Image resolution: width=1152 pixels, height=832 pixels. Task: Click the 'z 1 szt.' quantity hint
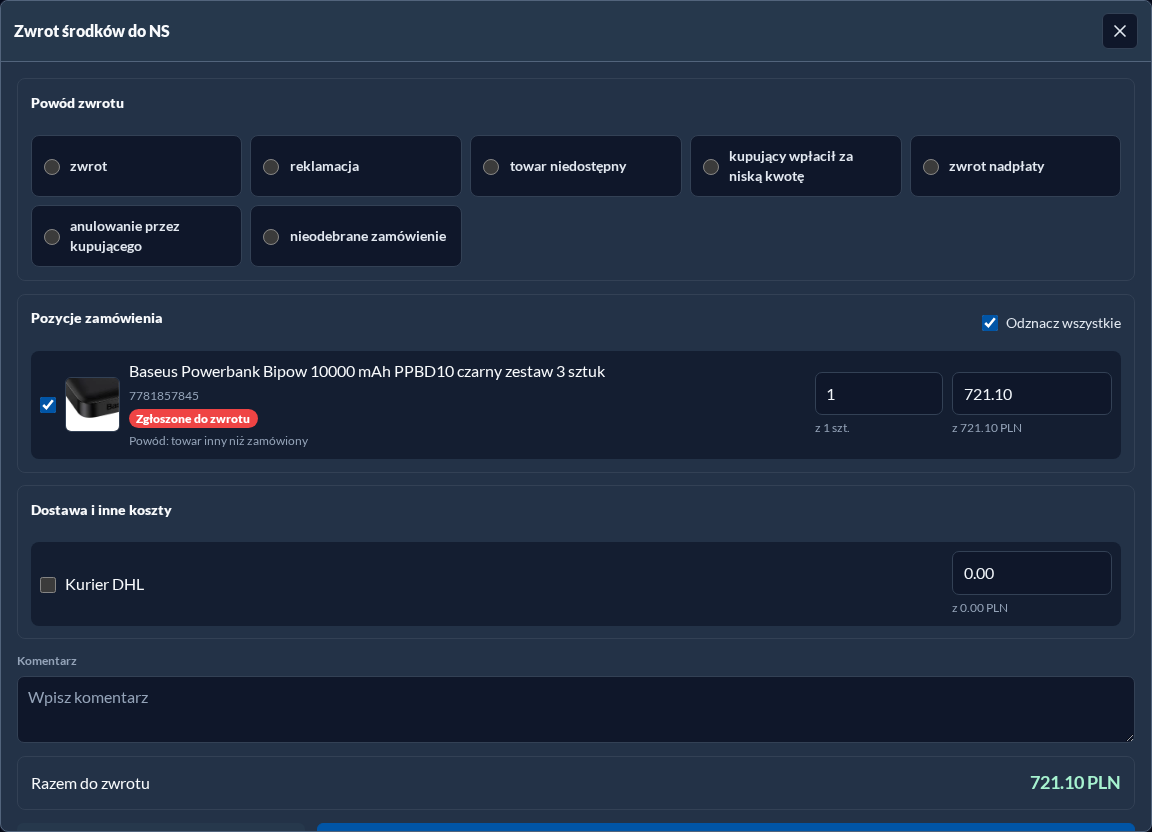(x=832, y=428)
